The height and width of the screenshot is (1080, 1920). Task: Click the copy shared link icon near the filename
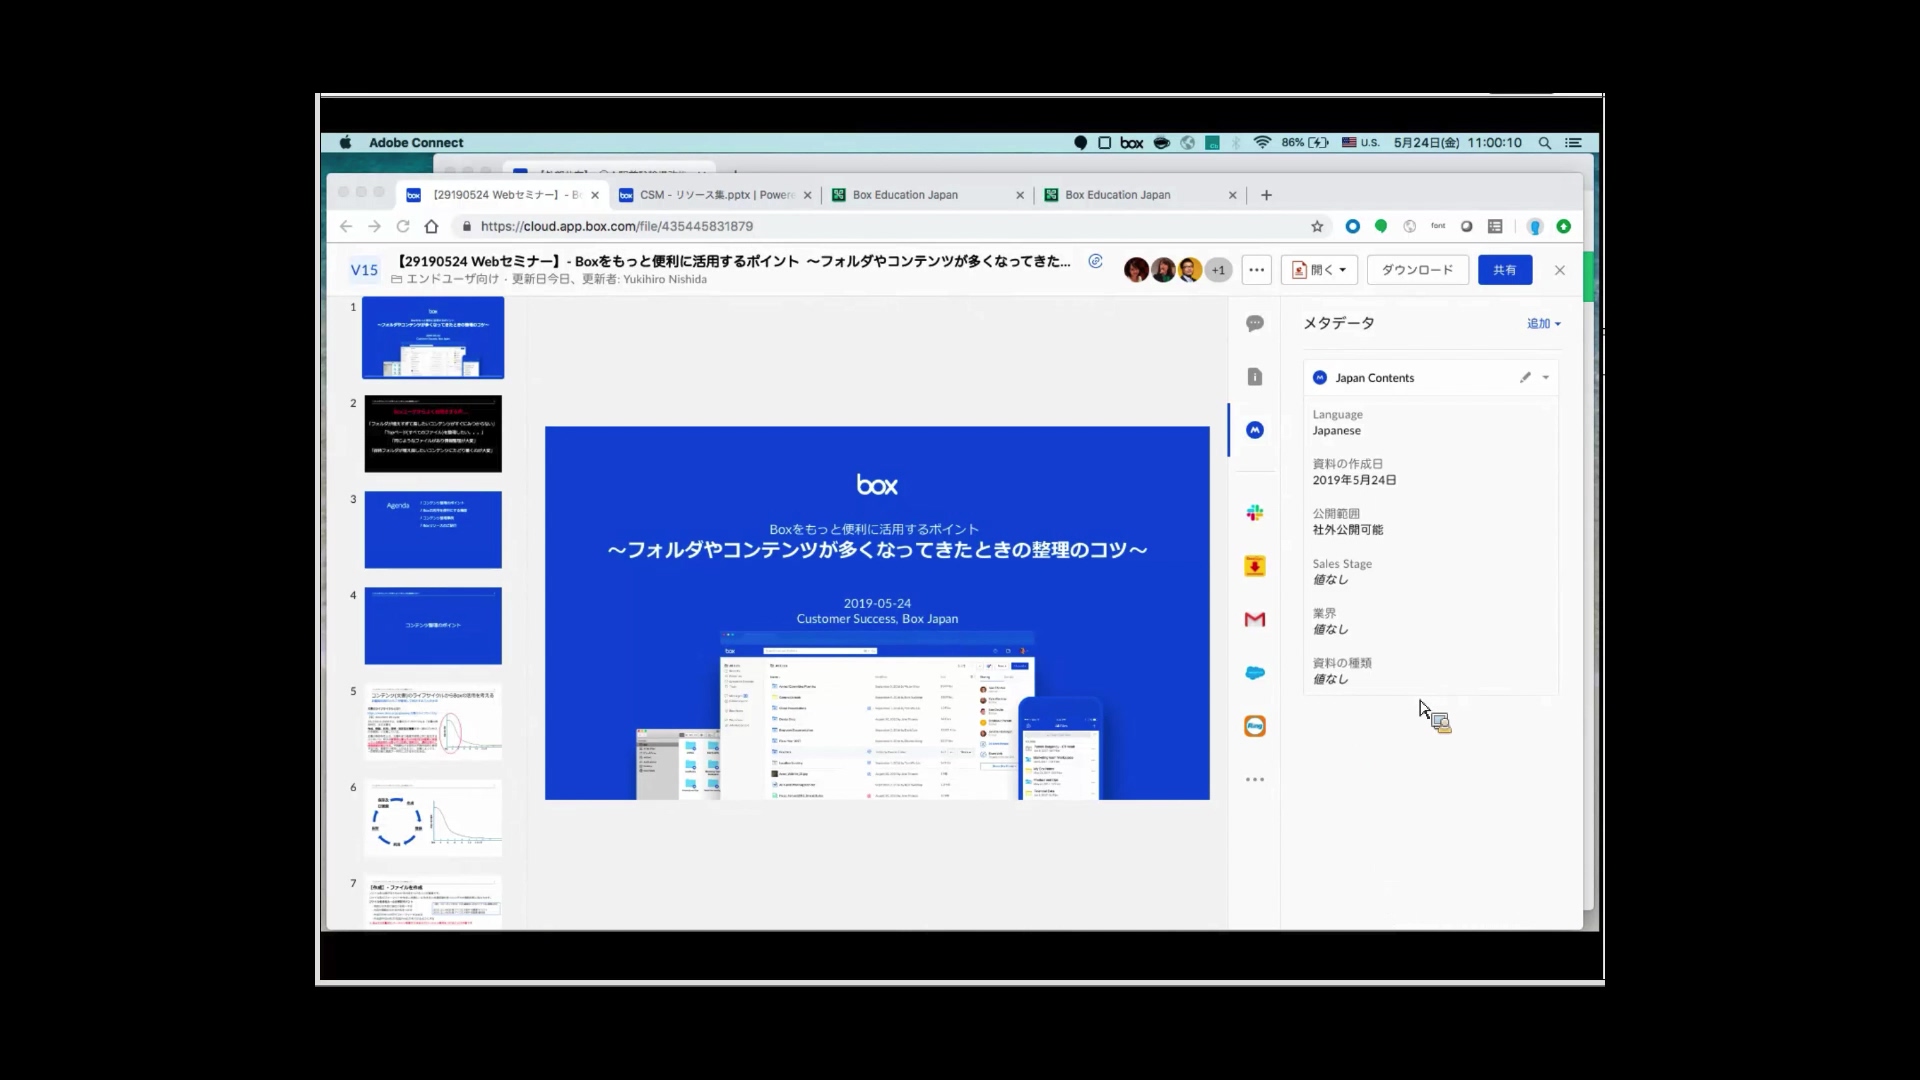coord(1096,261)
